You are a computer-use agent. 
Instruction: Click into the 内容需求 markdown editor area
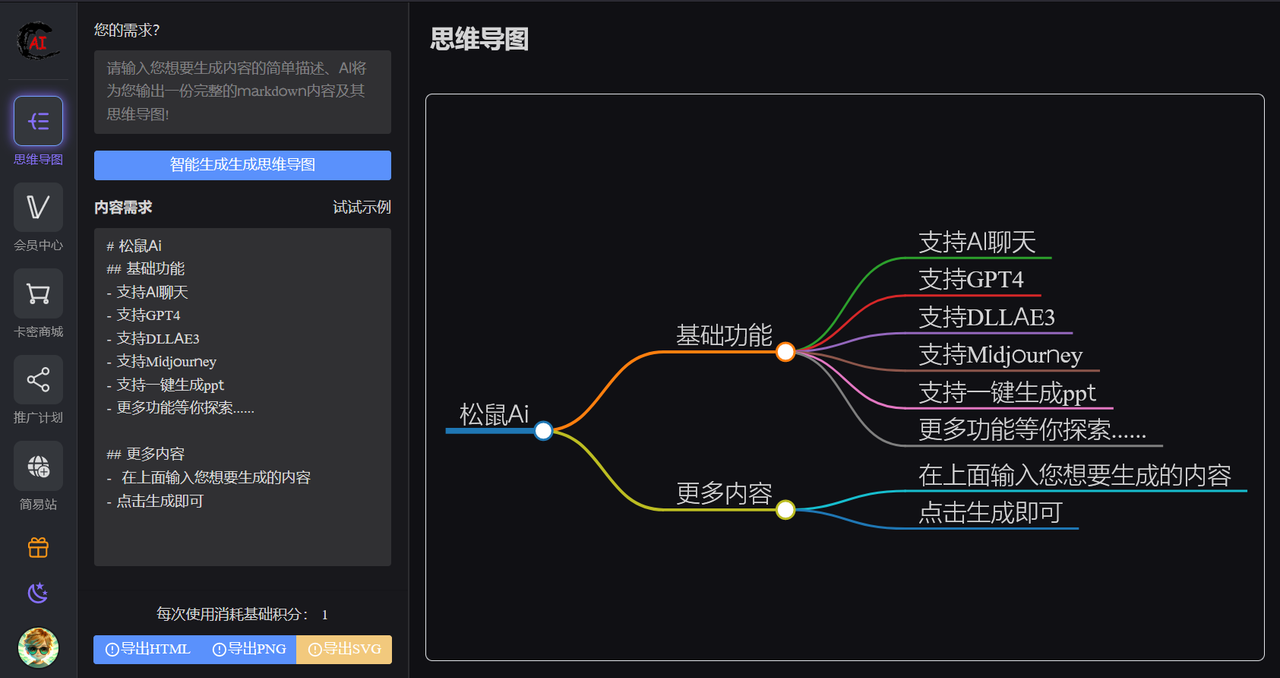242,397
